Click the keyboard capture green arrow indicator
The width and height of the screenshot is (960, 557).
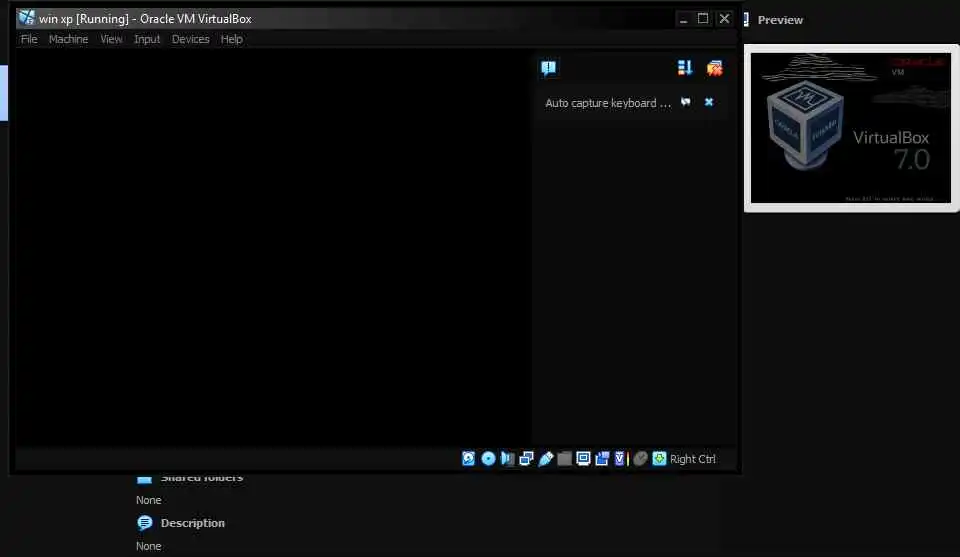tap(659, 458)
